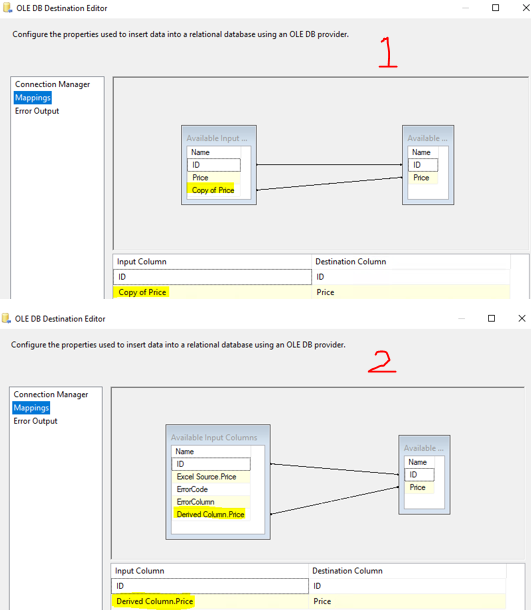The width and height of the screenshot is (531, 610).
Task: Close the top OLE DB Destination Editor
Action: (526, 8)
